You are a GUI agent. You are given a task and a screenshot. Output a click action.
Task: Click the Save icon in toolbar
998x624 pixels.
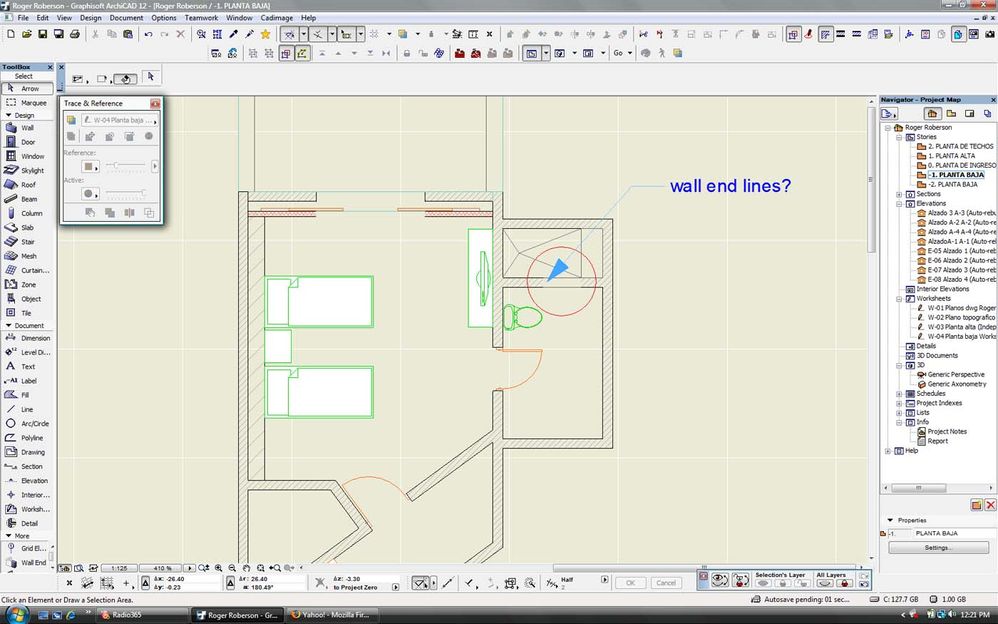coord(44,34)
